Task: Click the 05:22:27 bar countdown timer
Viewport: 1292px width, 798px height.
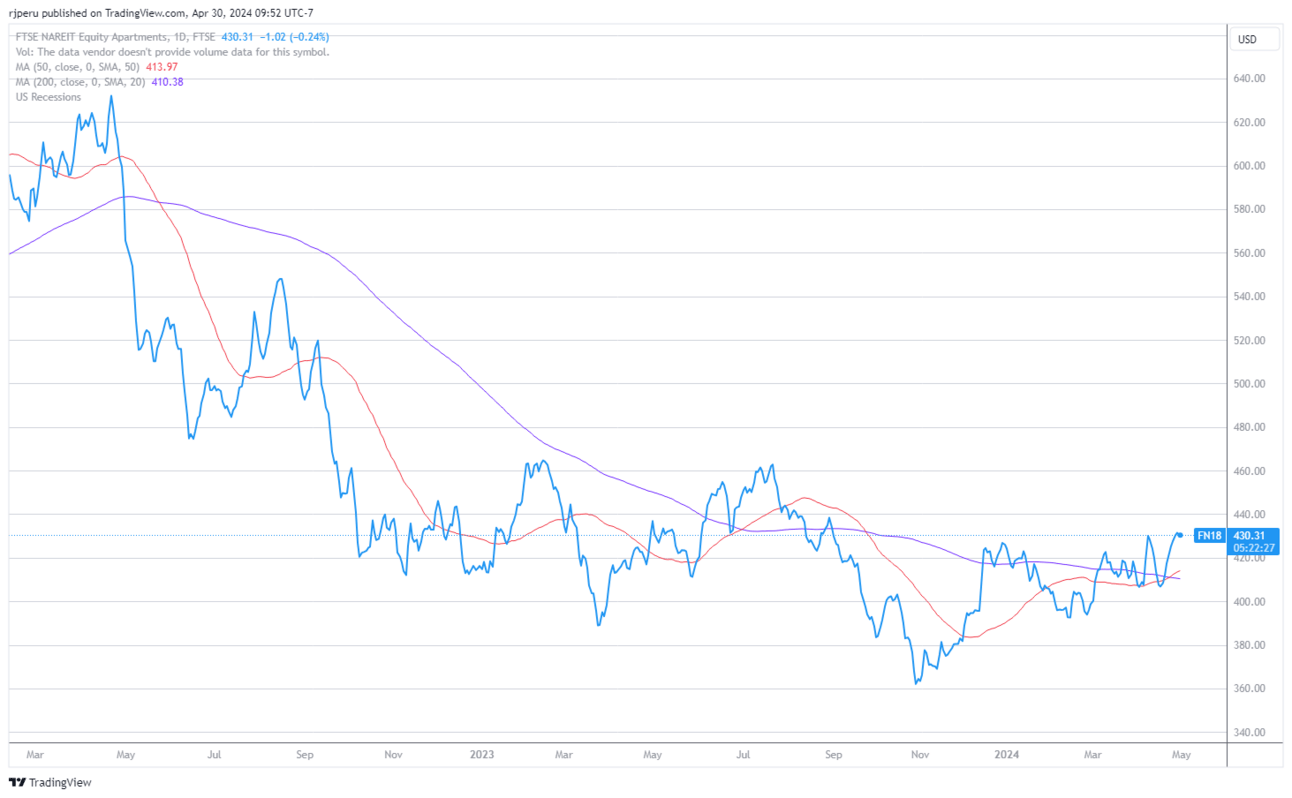Action: 1253,548
